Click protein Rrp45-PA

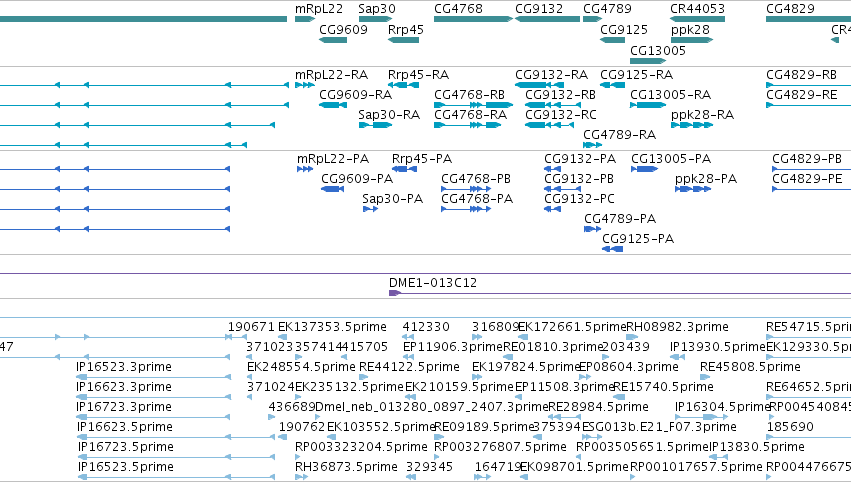tap(422, 159)
